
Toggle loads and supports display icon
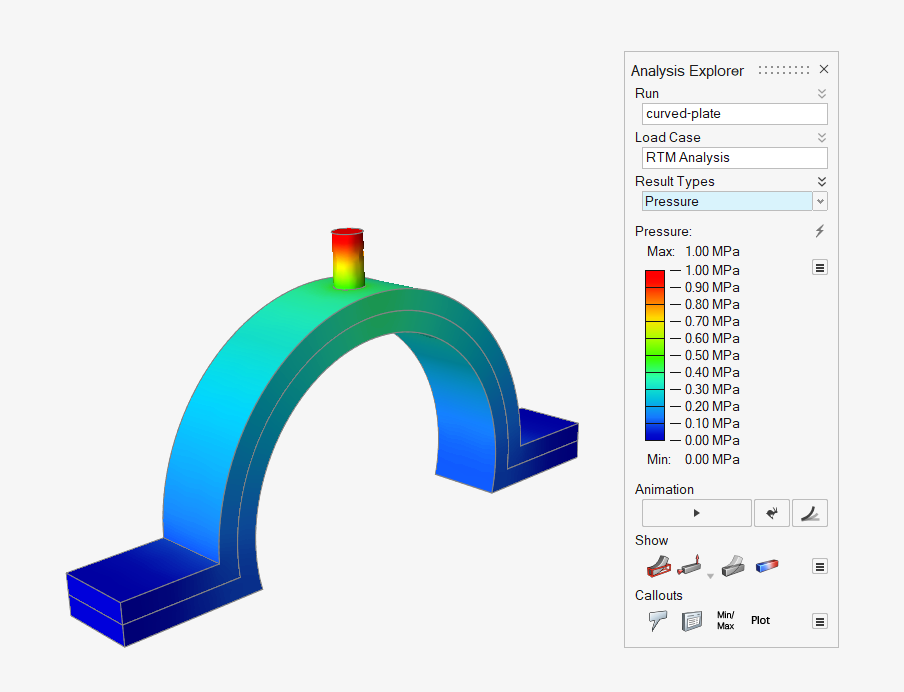690,566
